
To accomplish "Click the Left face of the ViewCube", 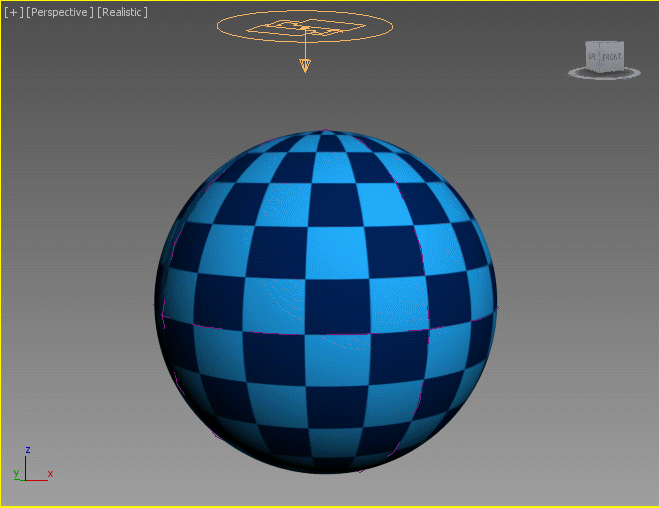I will (592, 57).
